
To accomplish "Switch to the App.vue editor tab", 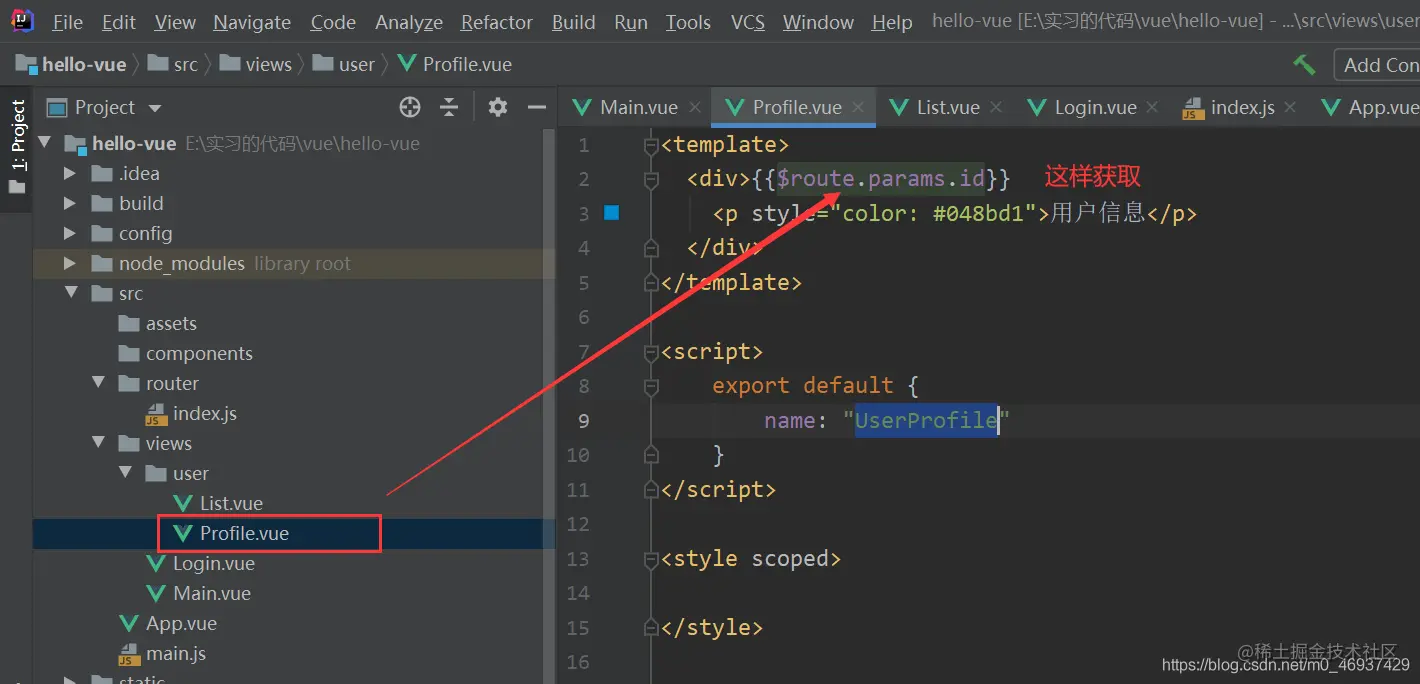I will click(x=1370, y=107).
